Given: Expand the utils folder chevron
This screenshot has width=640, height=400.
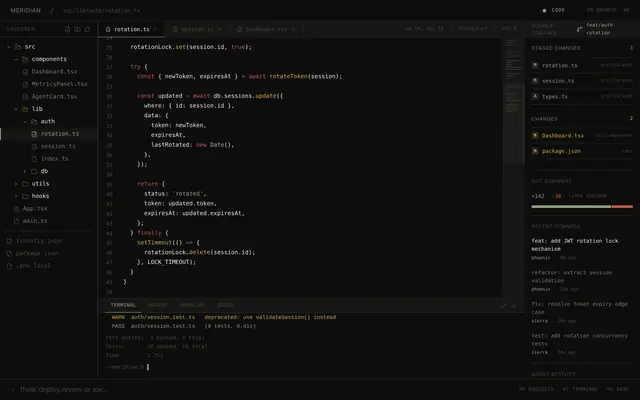Looking at the screenshot, I should coord(16,184).
